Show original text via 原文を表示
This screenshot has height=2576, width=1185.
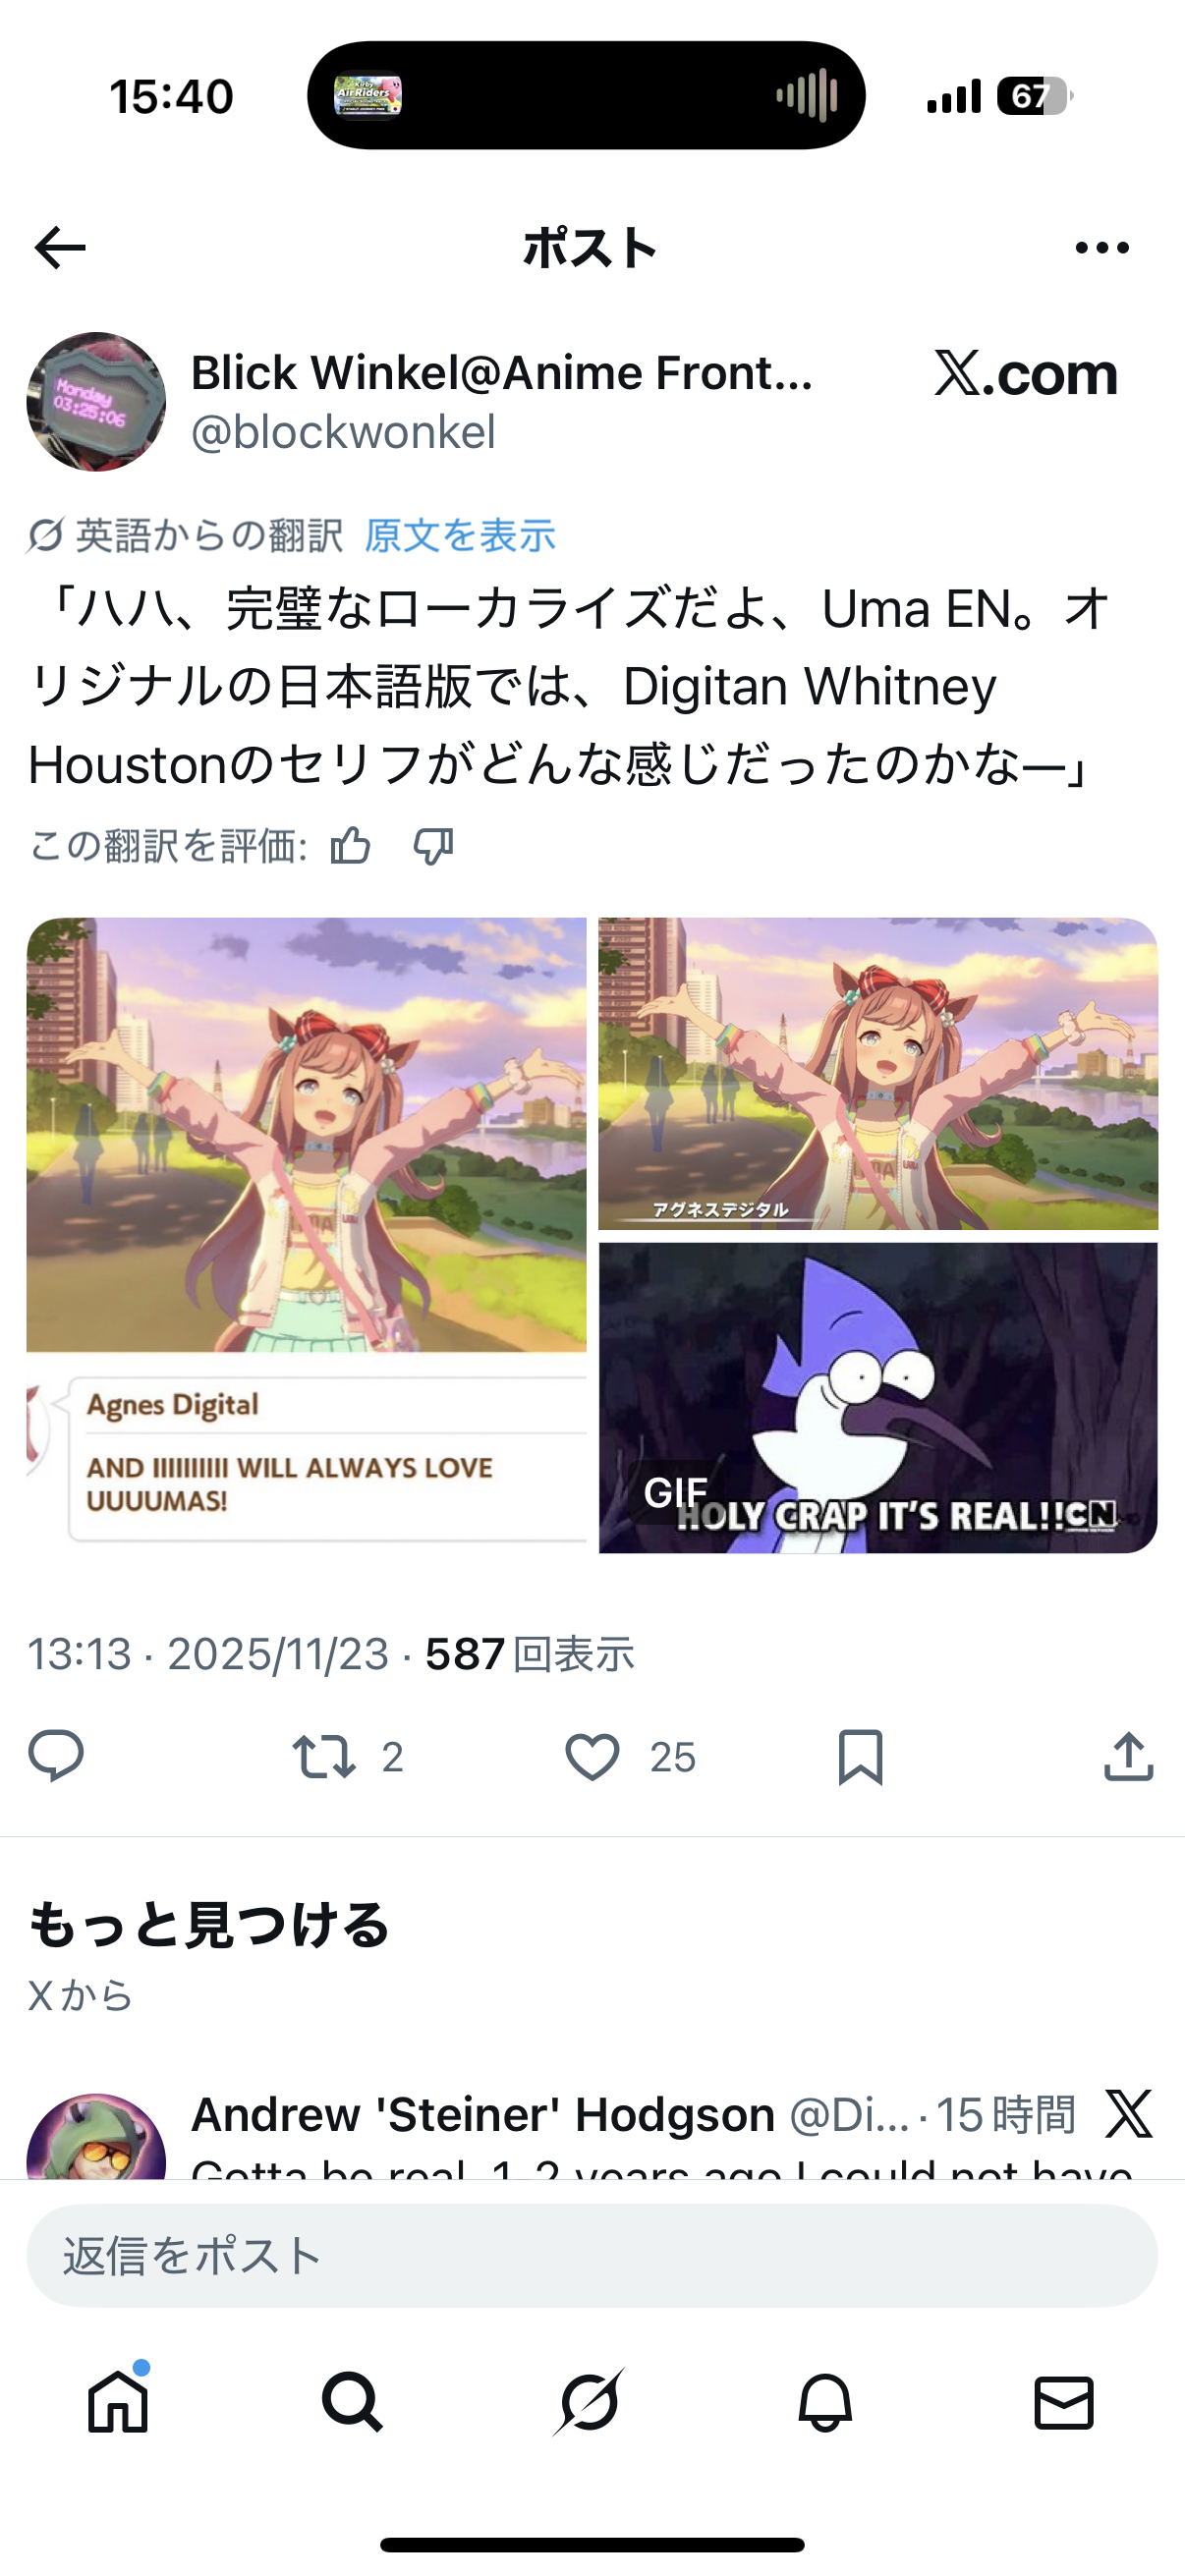point(459,536)
